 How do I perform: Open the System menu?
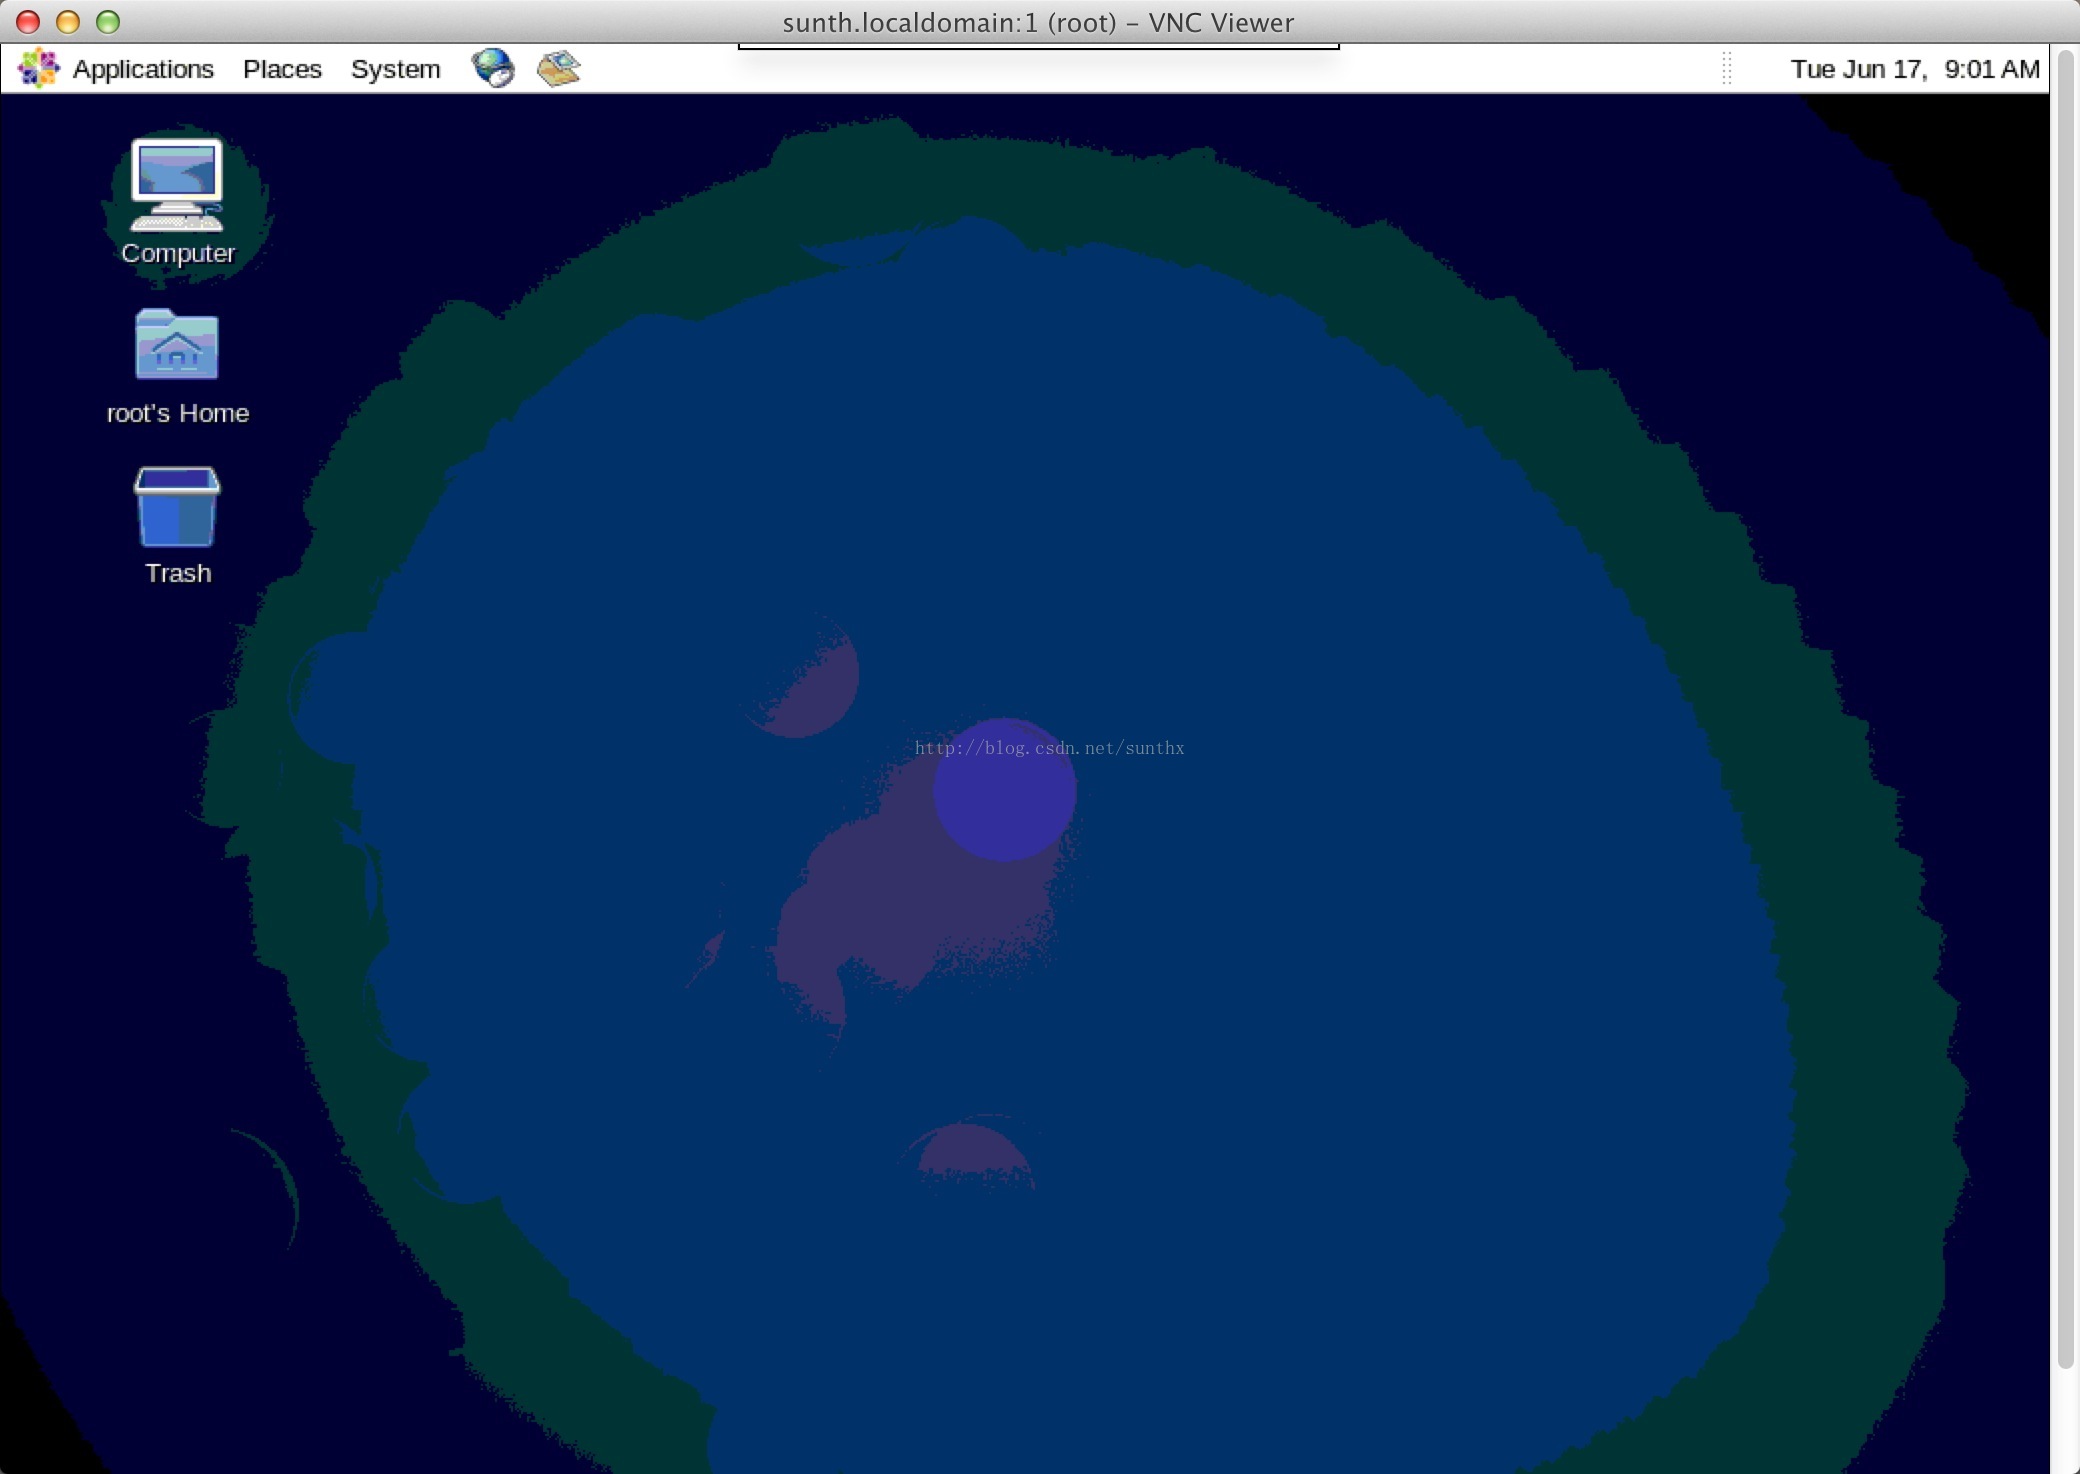point(395,69)
